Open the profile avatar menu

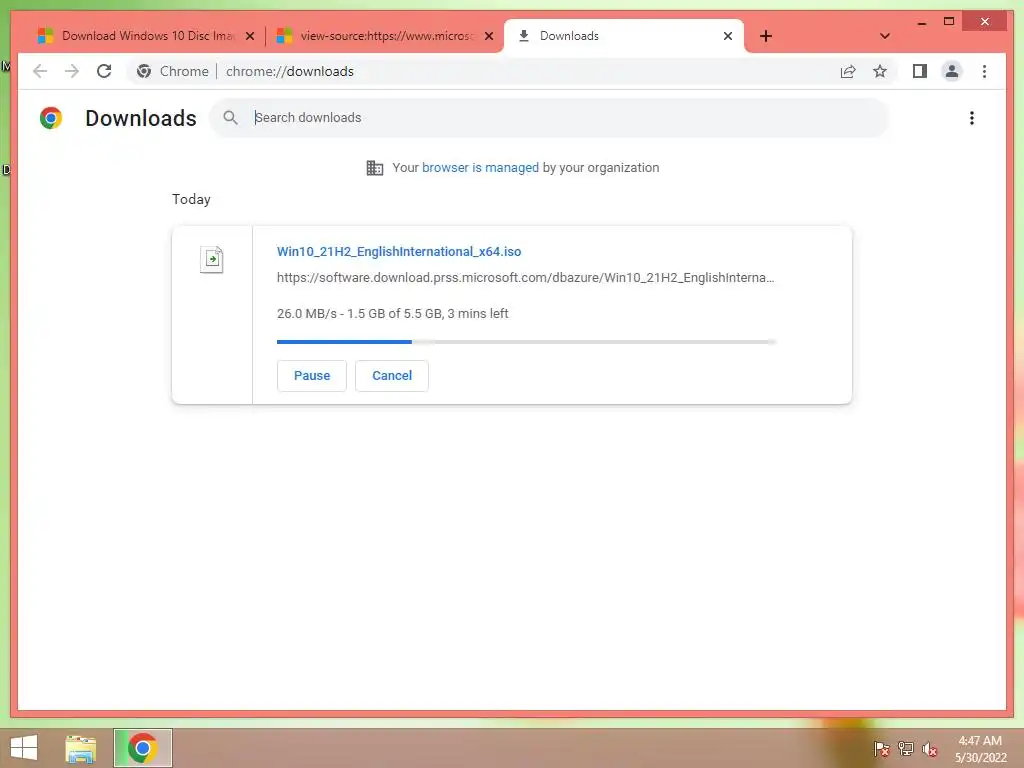(x=952, y=71)
